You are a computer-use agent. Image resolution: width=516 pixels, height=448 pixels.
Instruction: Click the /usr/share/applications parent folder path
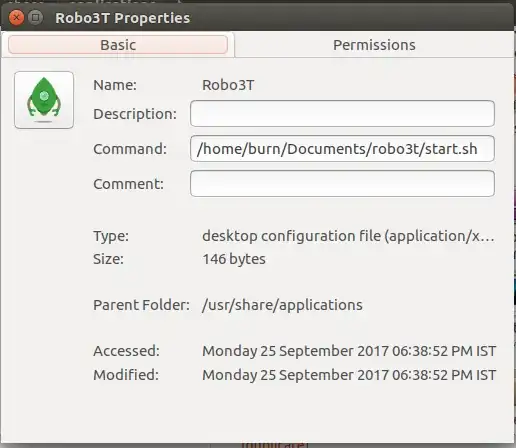click(282, 305)
